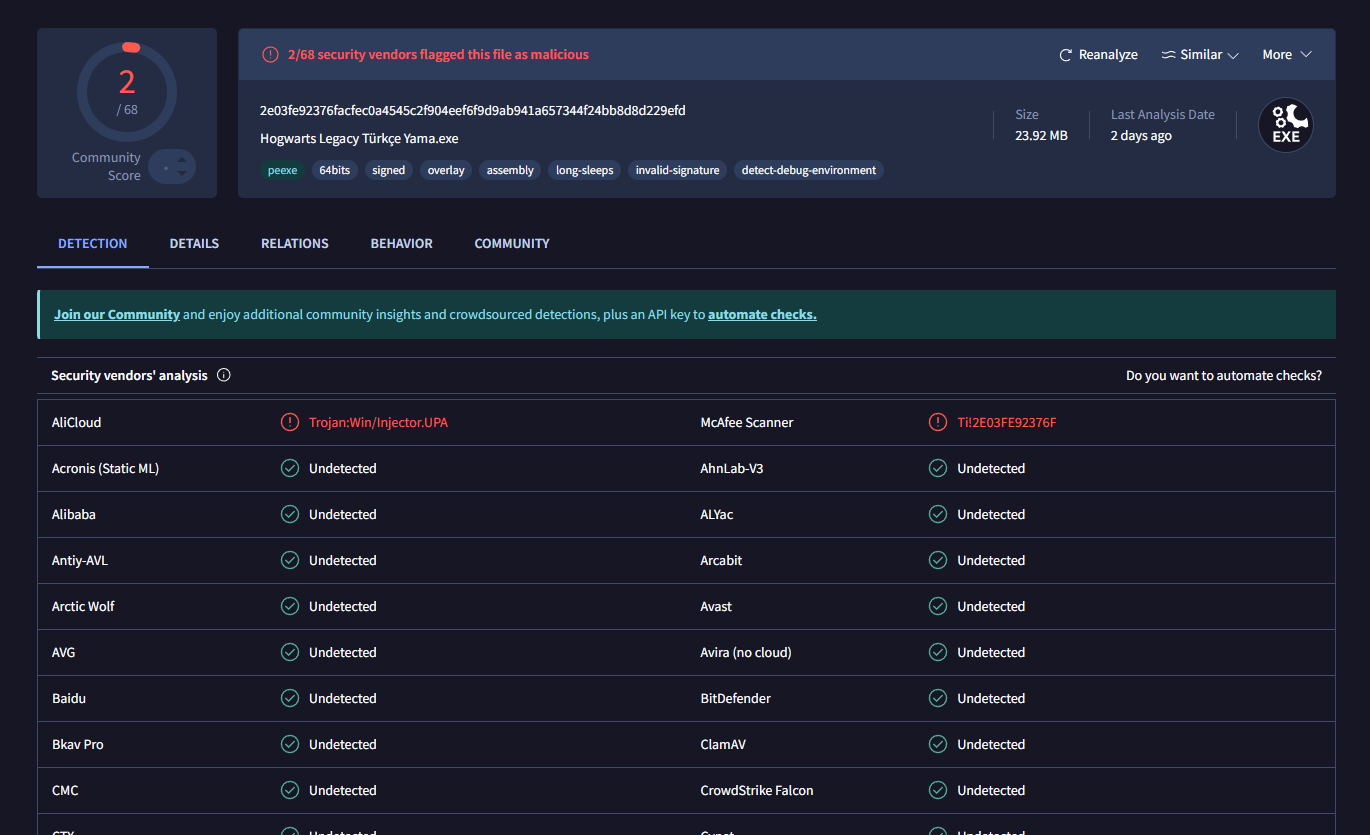Click the EXE file type icon

point(1286,125)
